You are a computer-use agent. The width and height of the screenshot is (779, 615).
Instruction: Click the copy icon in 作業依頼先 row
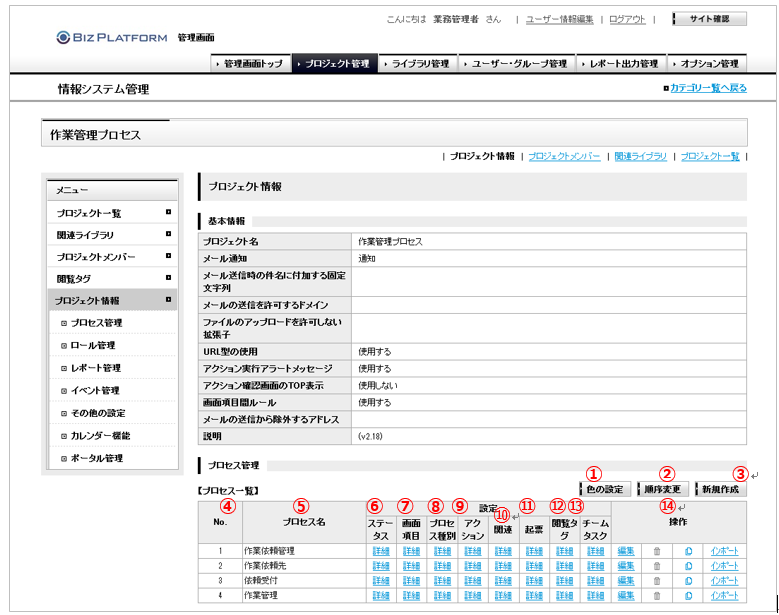[x=688, y=566]
